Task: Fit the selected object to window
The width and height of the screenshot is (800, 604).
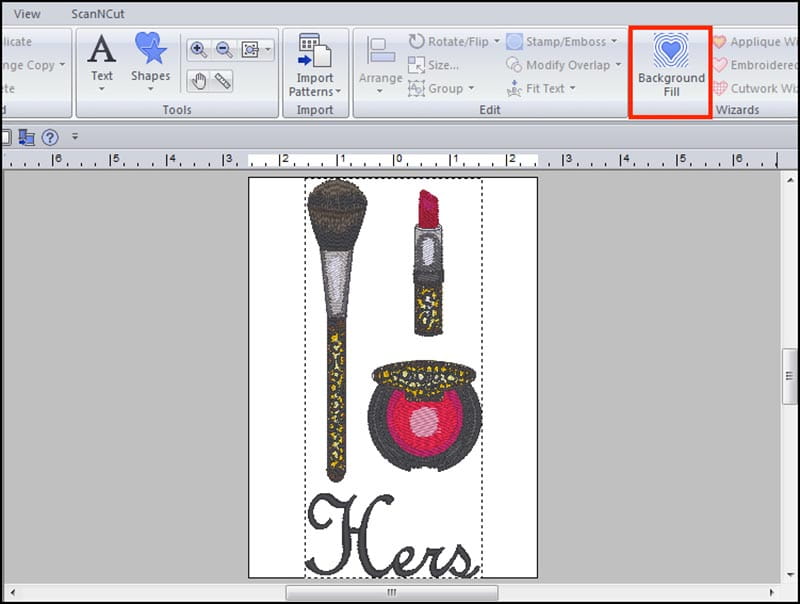Action: (251, 49)
